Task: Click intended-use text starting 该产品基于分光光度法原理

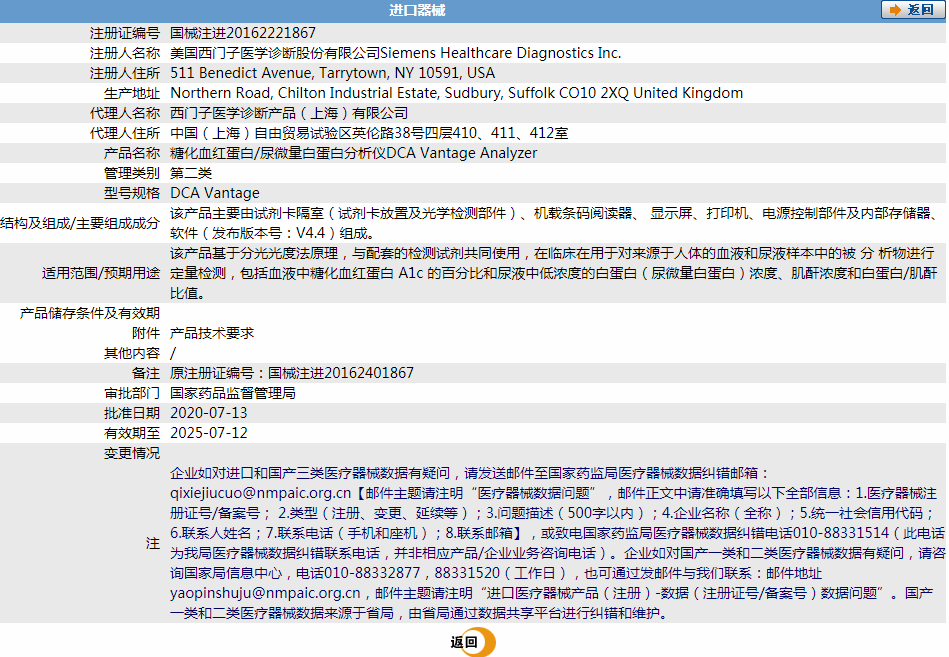Action: pos(554,273)
